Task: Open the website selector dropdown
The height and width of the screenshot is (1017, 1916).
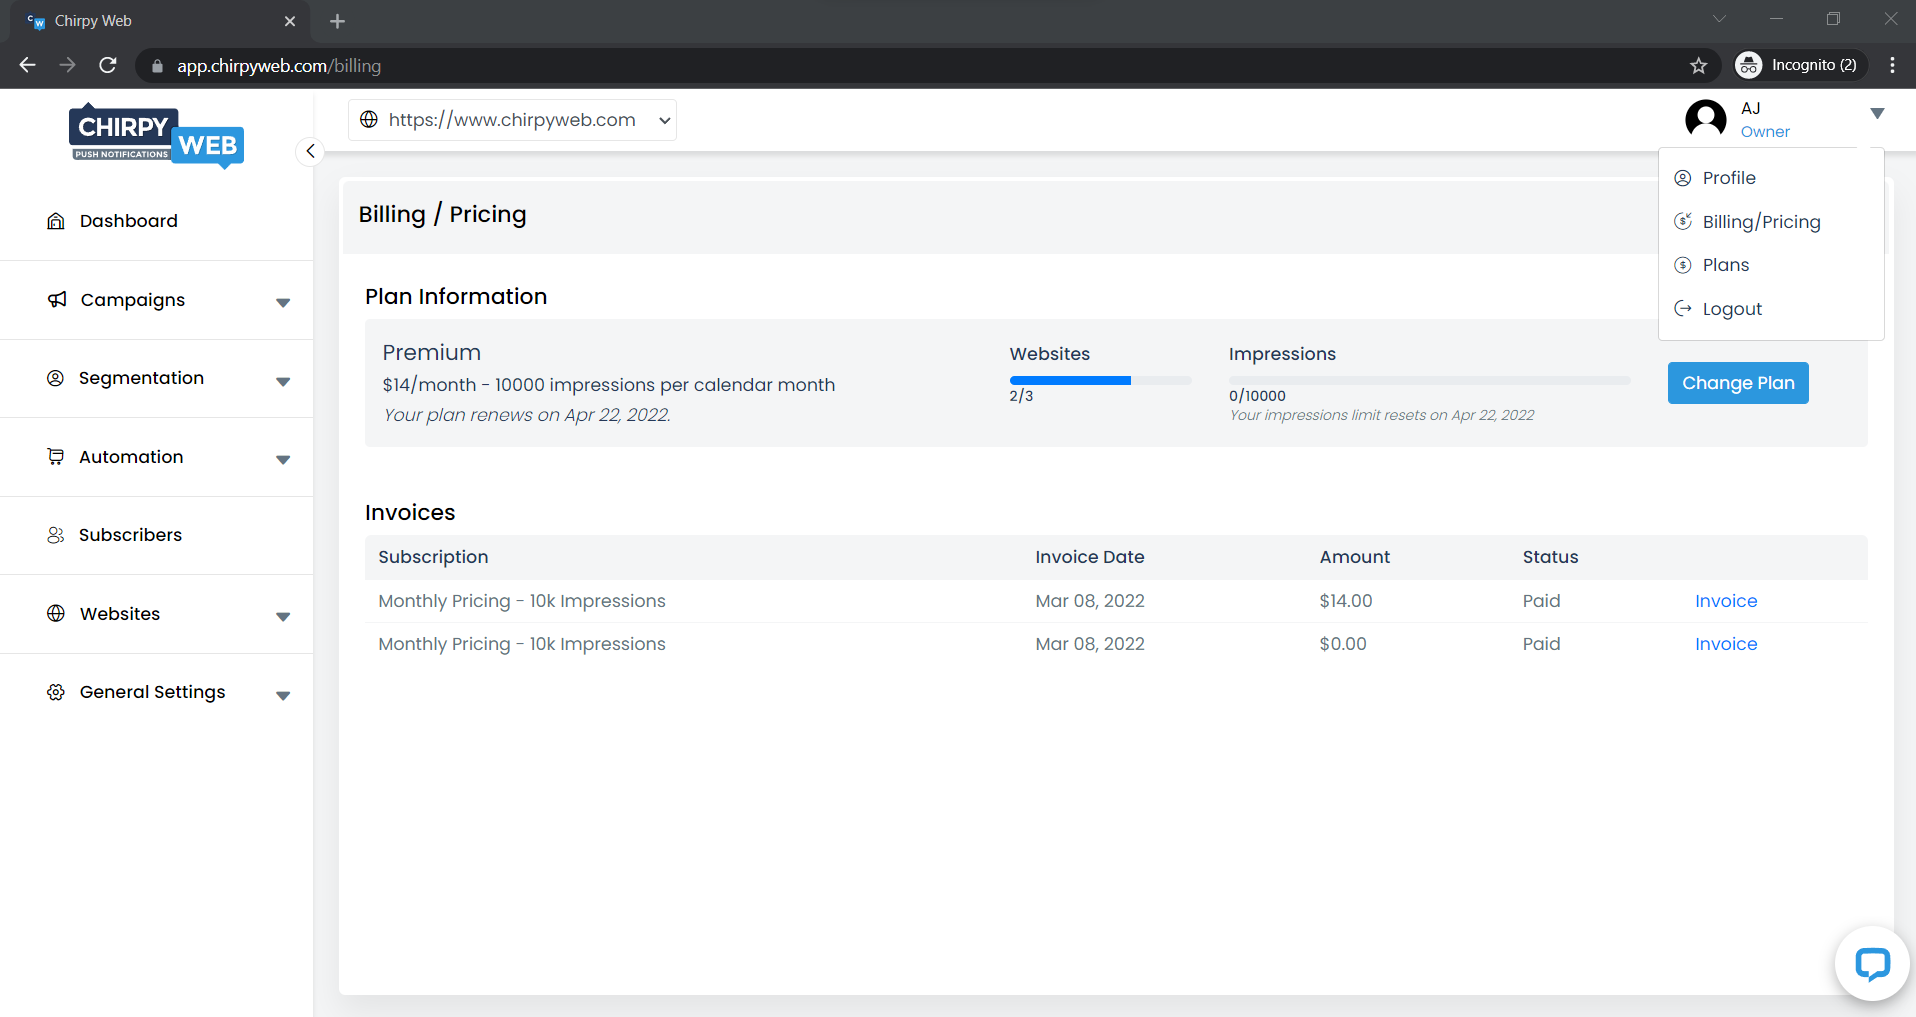Action: (512, 120)
